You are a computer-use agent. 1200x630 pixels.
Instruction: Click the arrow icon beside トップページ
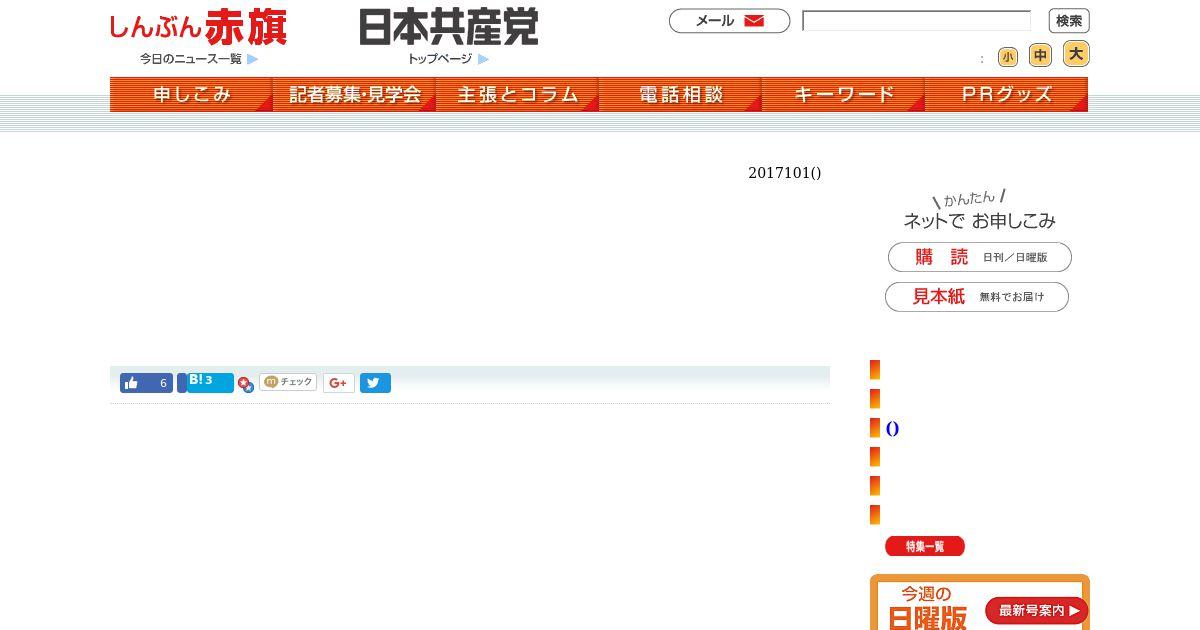483,59
